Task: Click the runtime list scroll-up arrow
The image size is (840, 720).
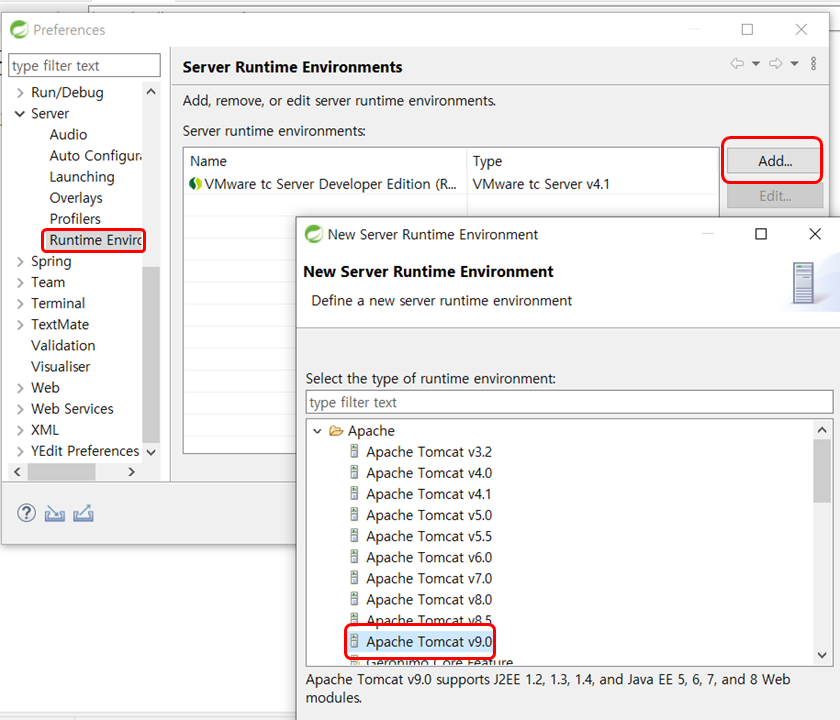Action: (822, 430)
